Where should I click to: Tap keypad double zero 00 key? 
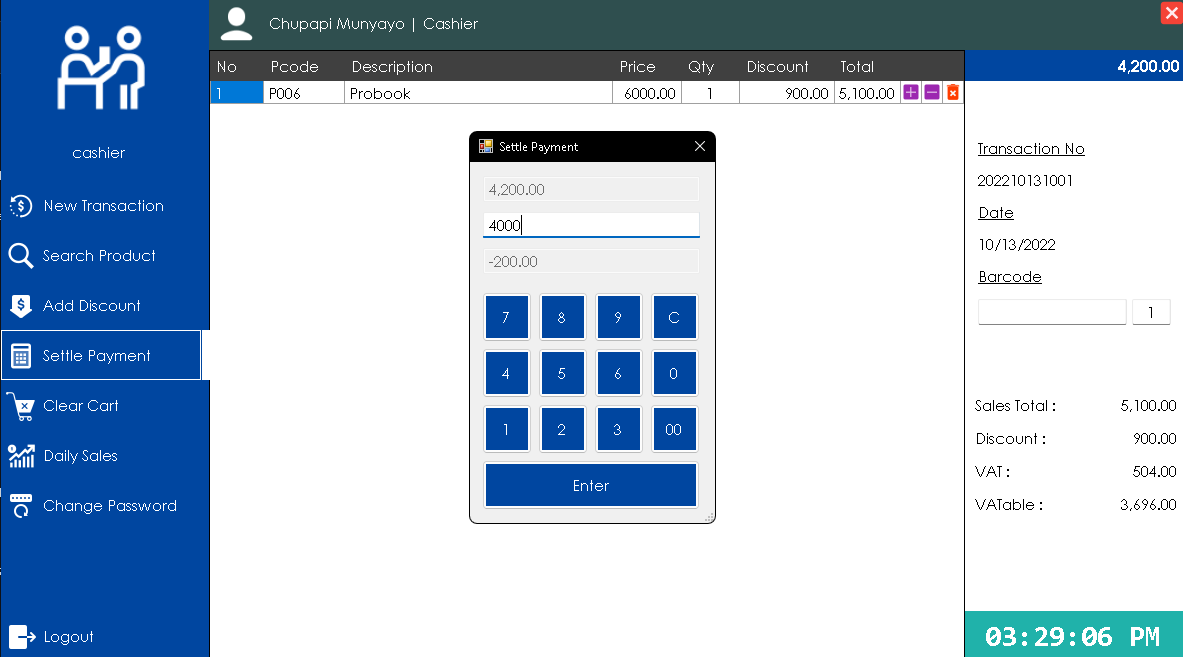(674, 429)
